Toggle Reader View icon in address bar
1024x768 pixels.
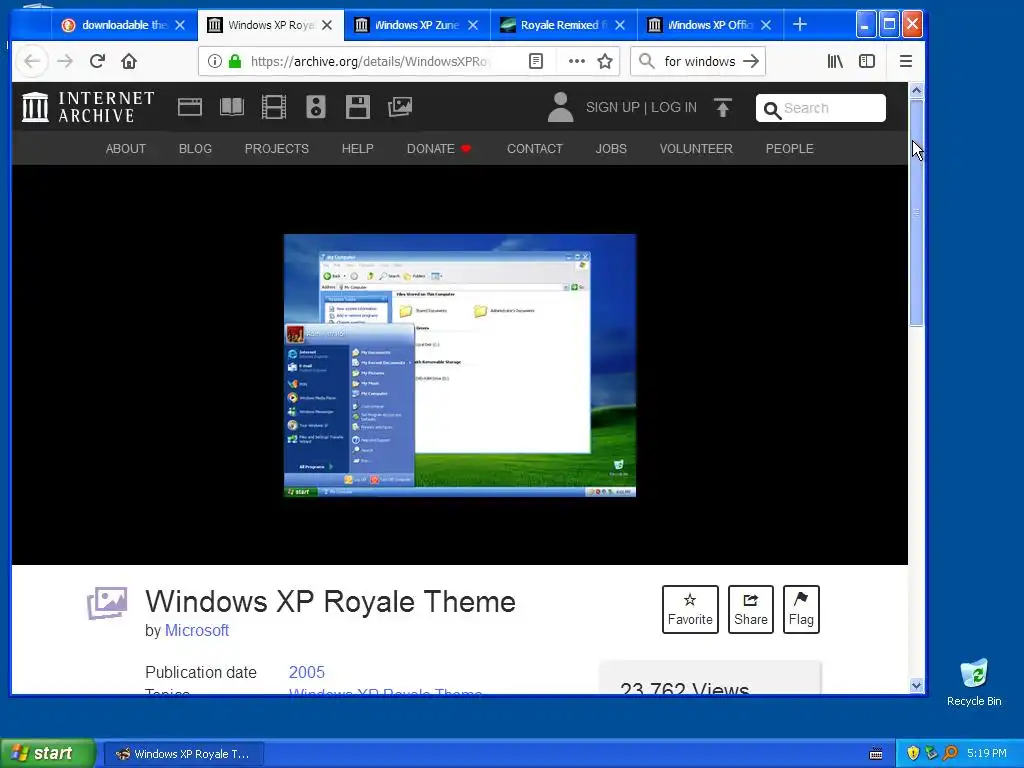[536, 61]
